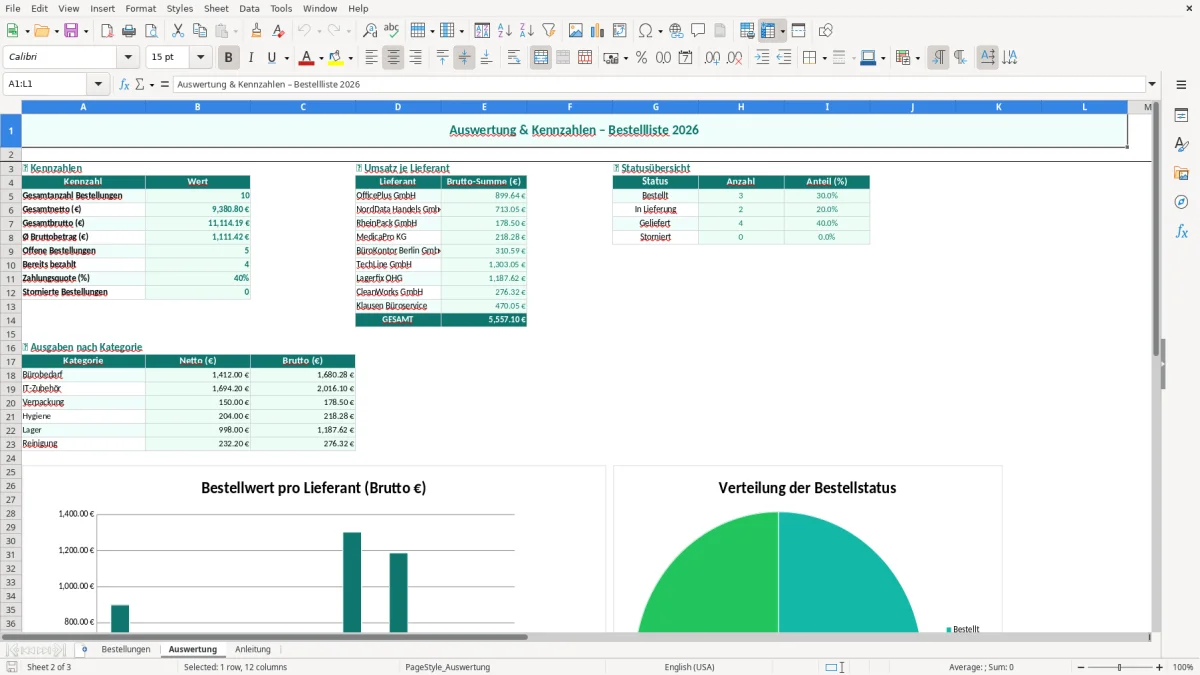Copy the selection to clipboard
1200x675 pixels.
(200, 31)
